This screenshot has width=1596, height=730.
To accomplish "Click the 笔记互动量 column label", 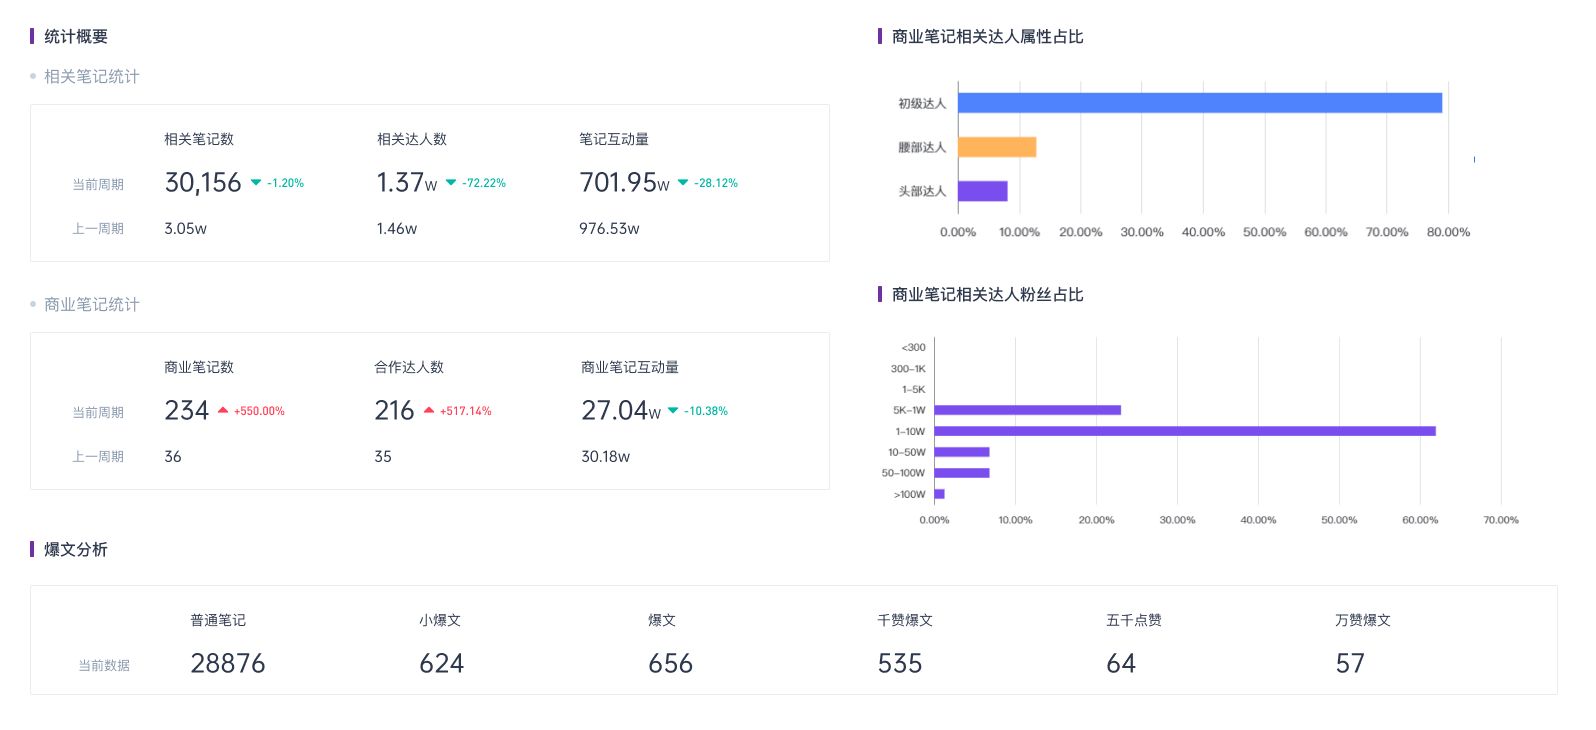I will 614,139.
